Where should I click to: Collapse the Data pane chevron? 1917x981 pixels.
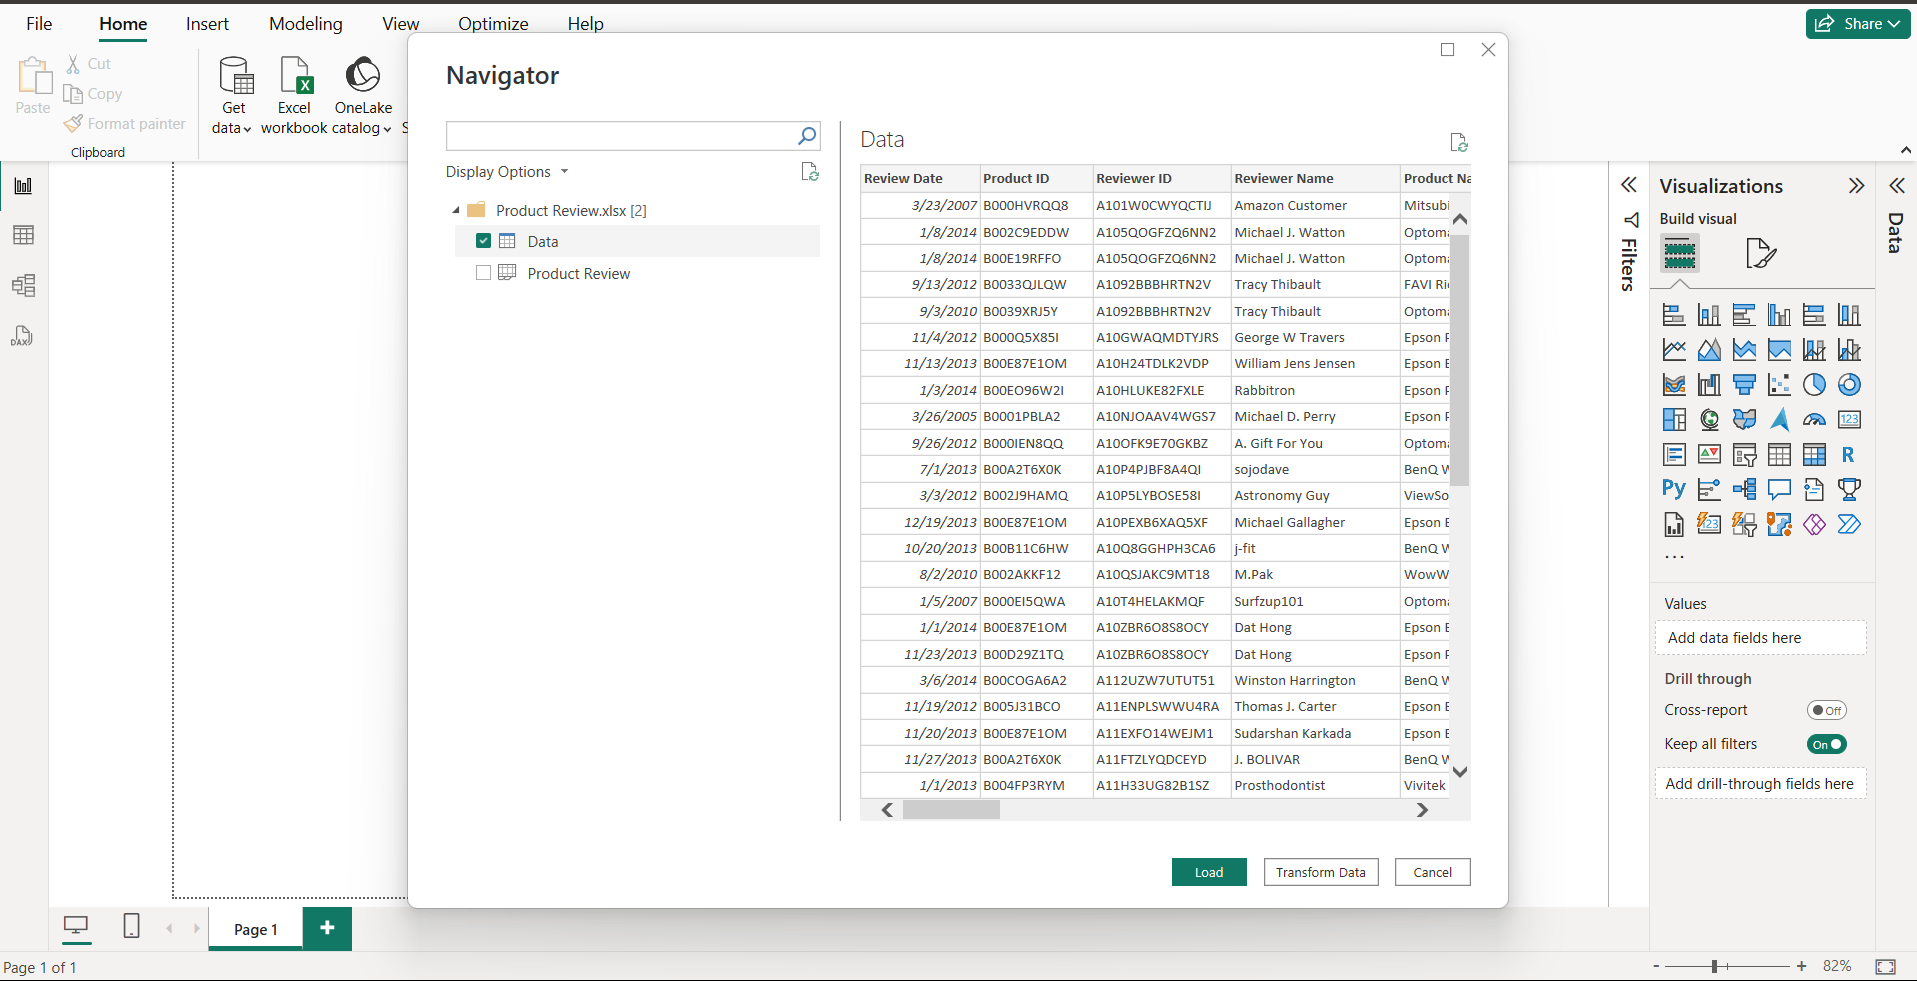point(1896,185)
